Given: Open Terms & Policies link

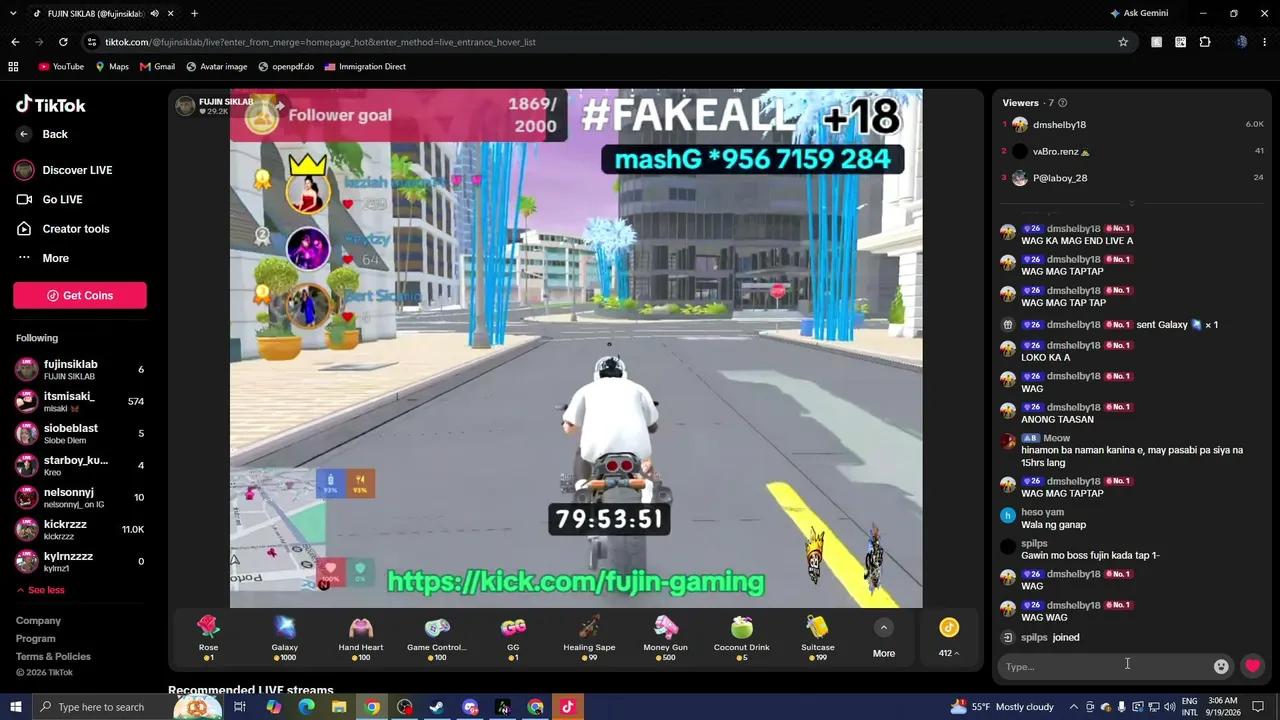Looking at the screenshot, I should [53, 657].
